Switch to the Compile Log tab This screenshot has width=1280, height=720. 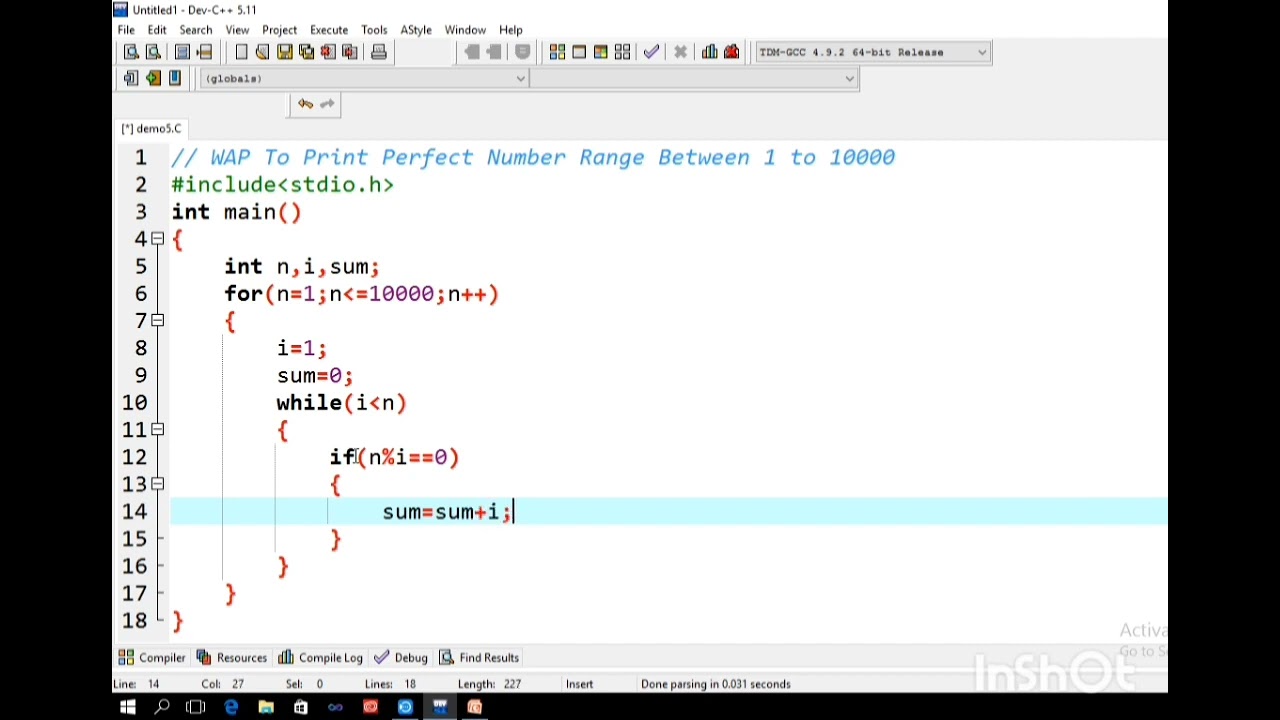320,658
